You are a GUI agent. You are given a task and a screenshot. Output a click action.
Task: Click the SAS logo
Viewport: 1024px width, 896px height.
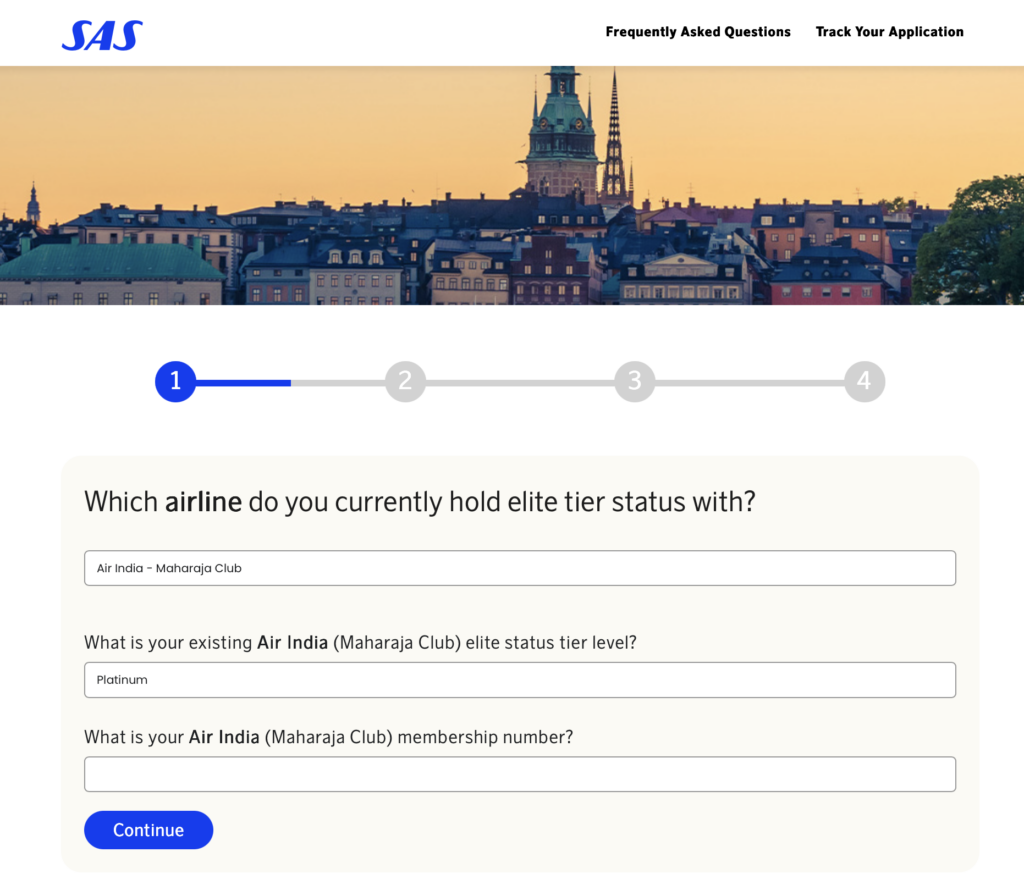pos(102,35)
